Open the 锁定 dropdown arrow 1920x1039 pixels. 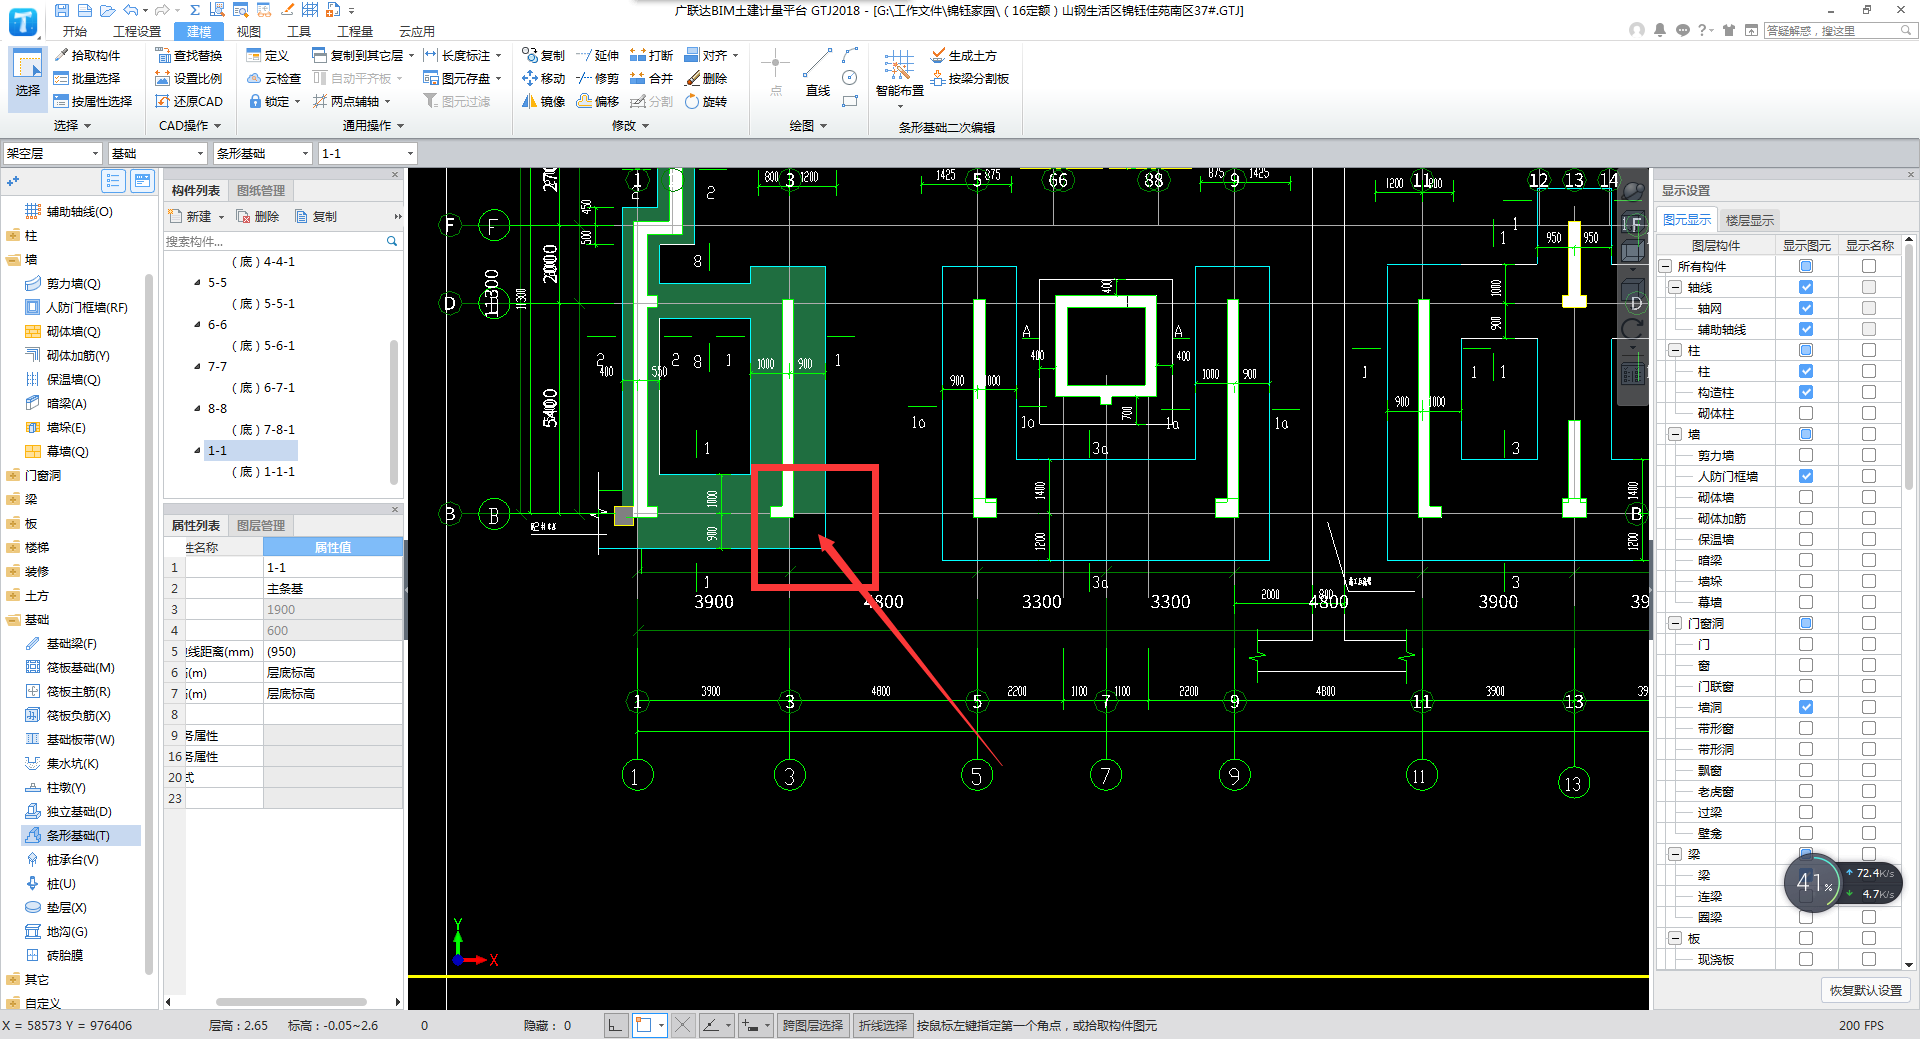pos(297,102)
